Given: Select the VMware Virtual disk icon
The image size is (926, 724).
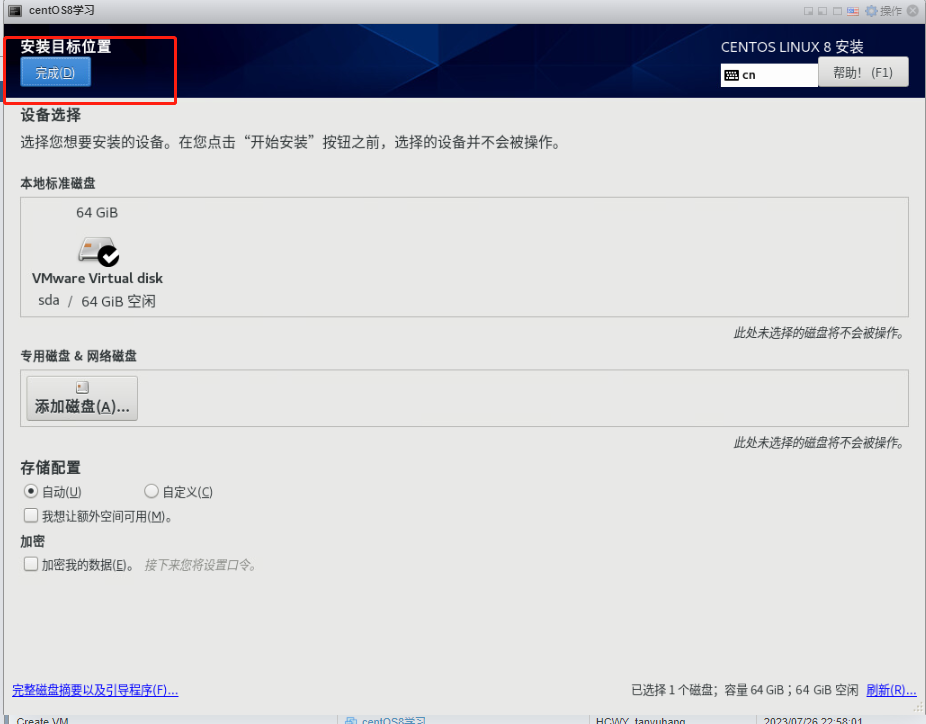Looking at the screenshot, I should click(x=99, y=251).
